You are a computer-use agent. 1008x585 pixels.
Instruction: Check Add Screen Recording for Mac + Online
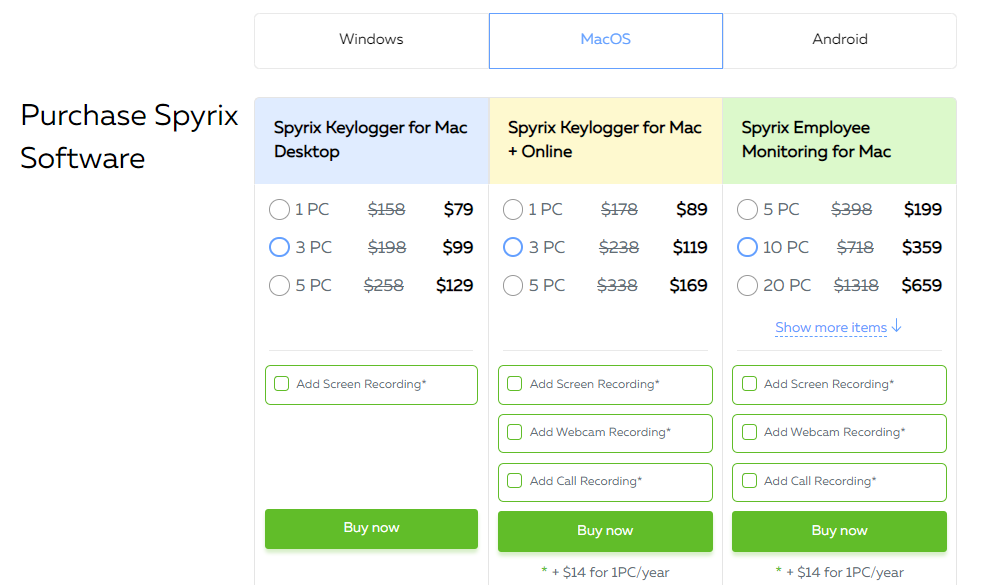coord(514,384)
